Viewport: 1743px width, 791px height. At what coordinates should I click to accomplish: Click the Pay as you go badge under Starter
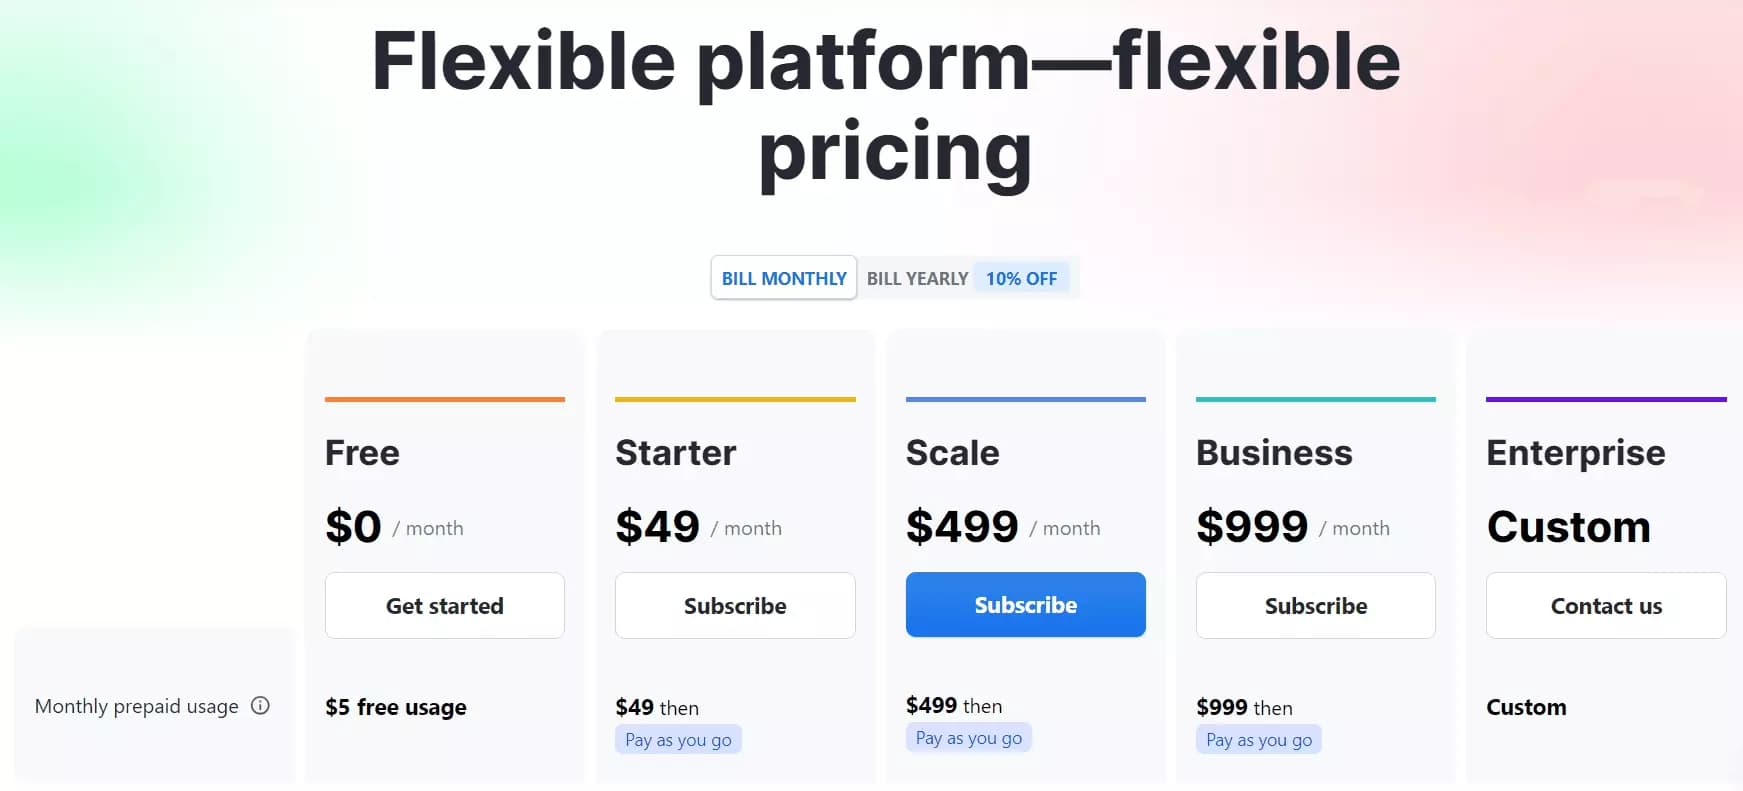tap(679, 739)
